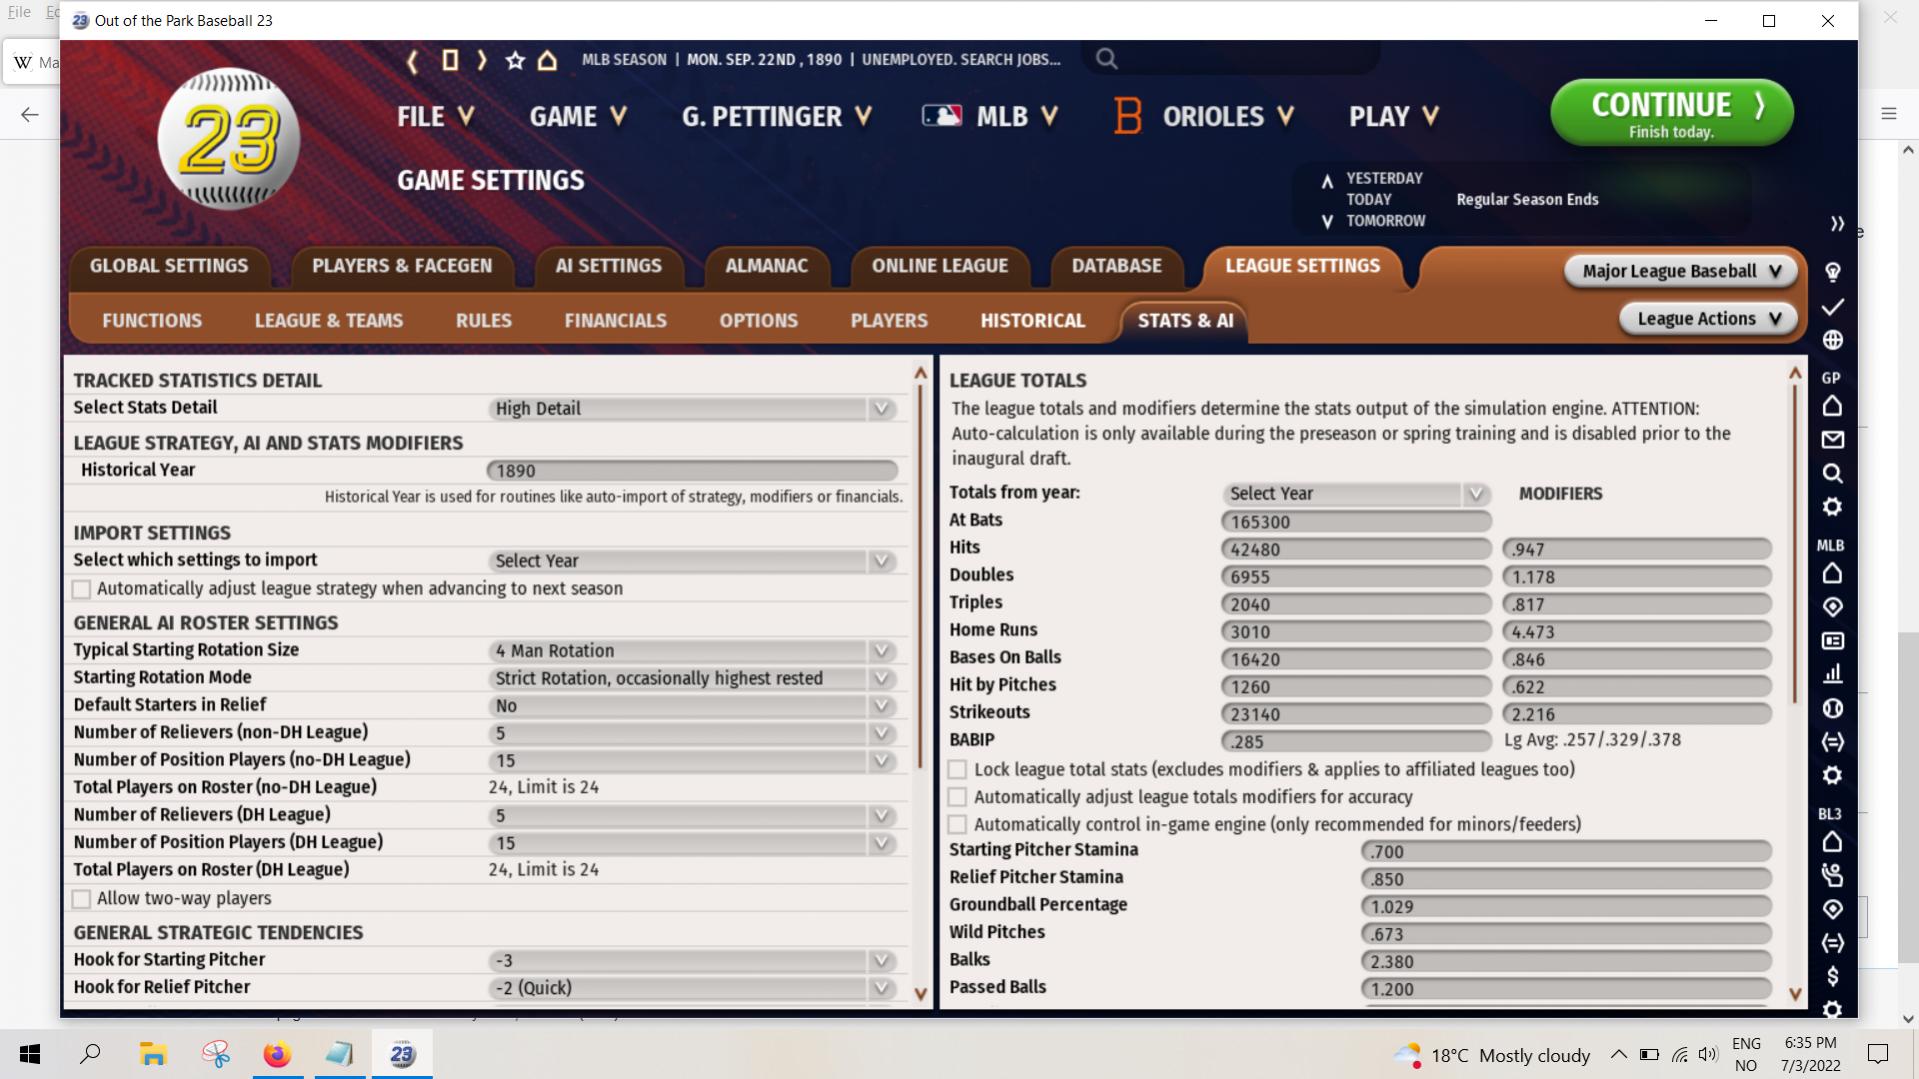Open the globe icon in sidebar

[x=1832, y=340]
